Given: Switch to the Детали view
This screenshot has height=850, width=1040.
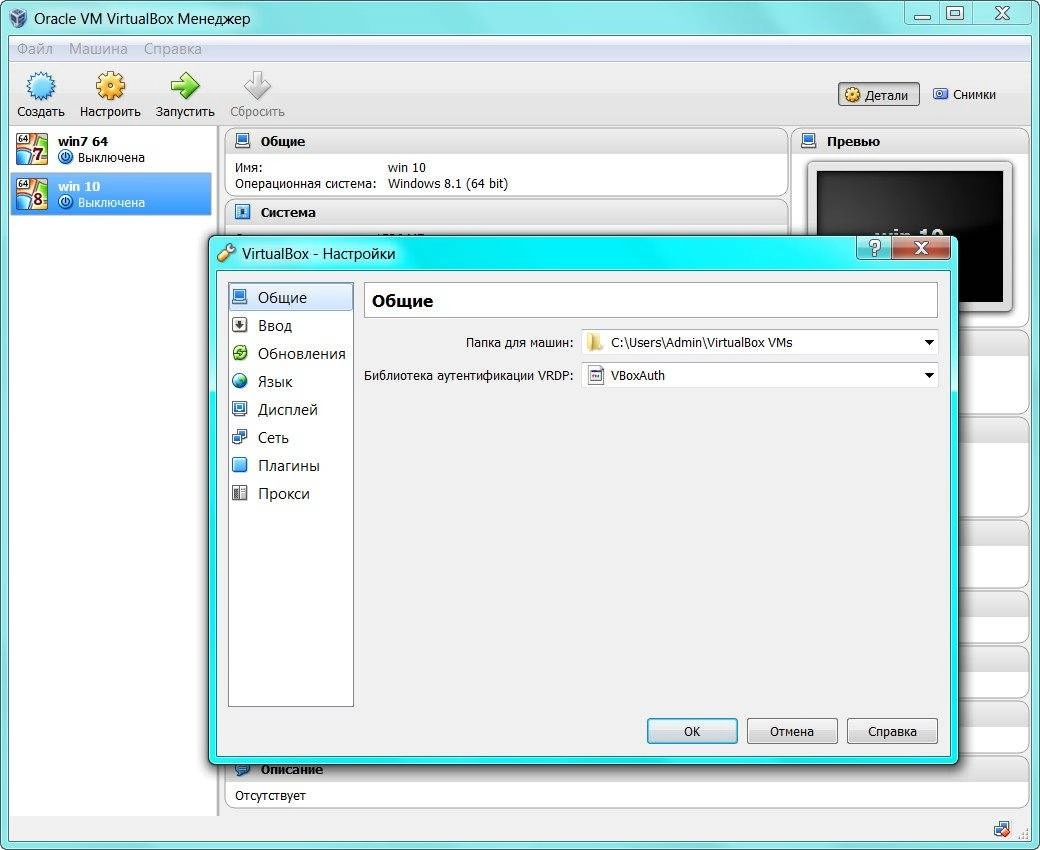Looking at the screenshot, I should pos(878,95).
